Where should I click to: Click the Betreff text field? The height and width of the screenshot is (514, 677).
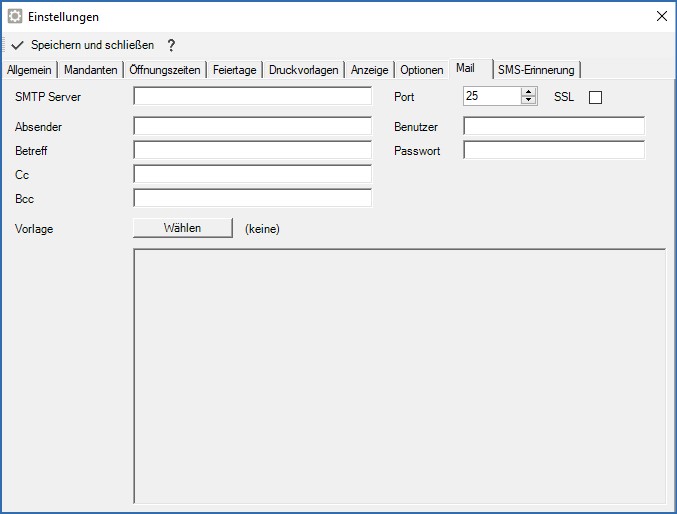click(252, 150)
